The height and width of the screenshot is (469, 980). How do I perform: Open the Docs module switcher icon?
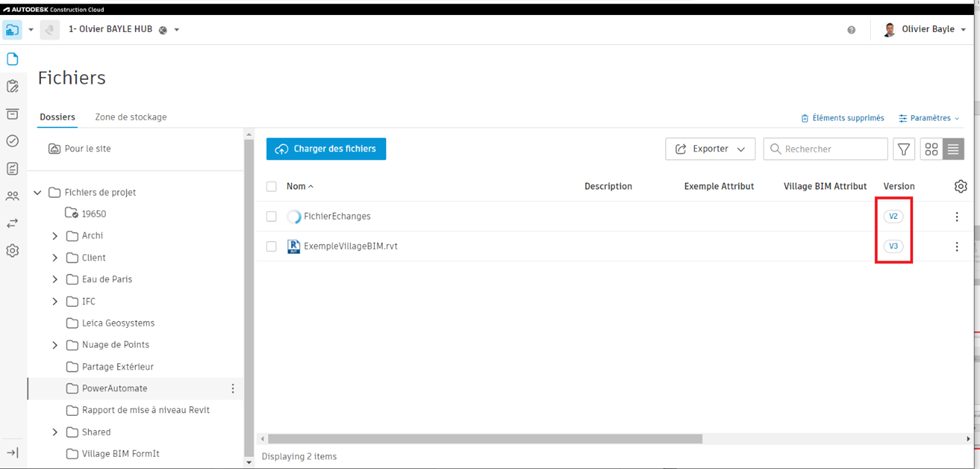pyautogui.click(x=12, y=29)
